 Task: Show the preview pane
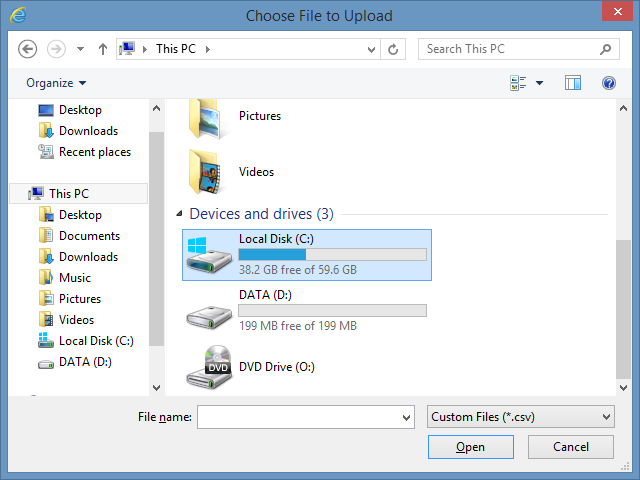coord(573,83)
